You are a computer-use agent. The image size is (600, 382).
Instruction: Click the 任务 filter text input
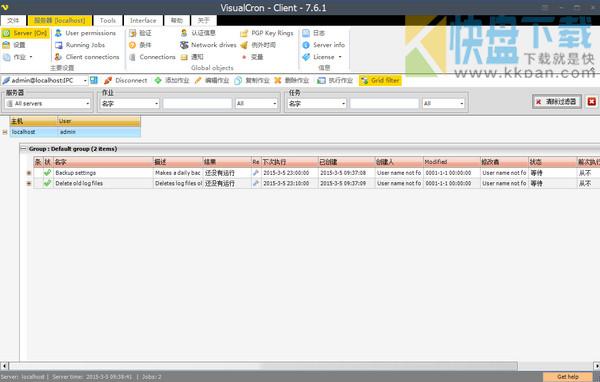[384, 103]
